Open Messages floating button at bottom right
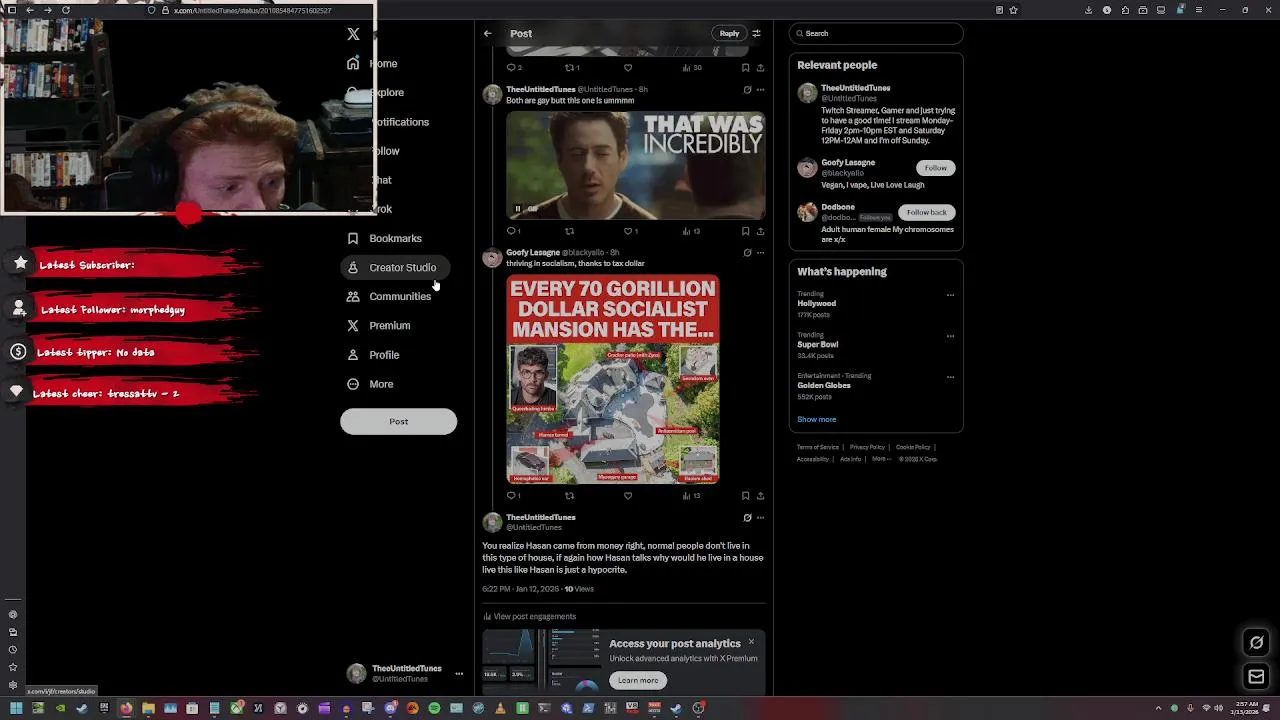 coord(1257,677)
